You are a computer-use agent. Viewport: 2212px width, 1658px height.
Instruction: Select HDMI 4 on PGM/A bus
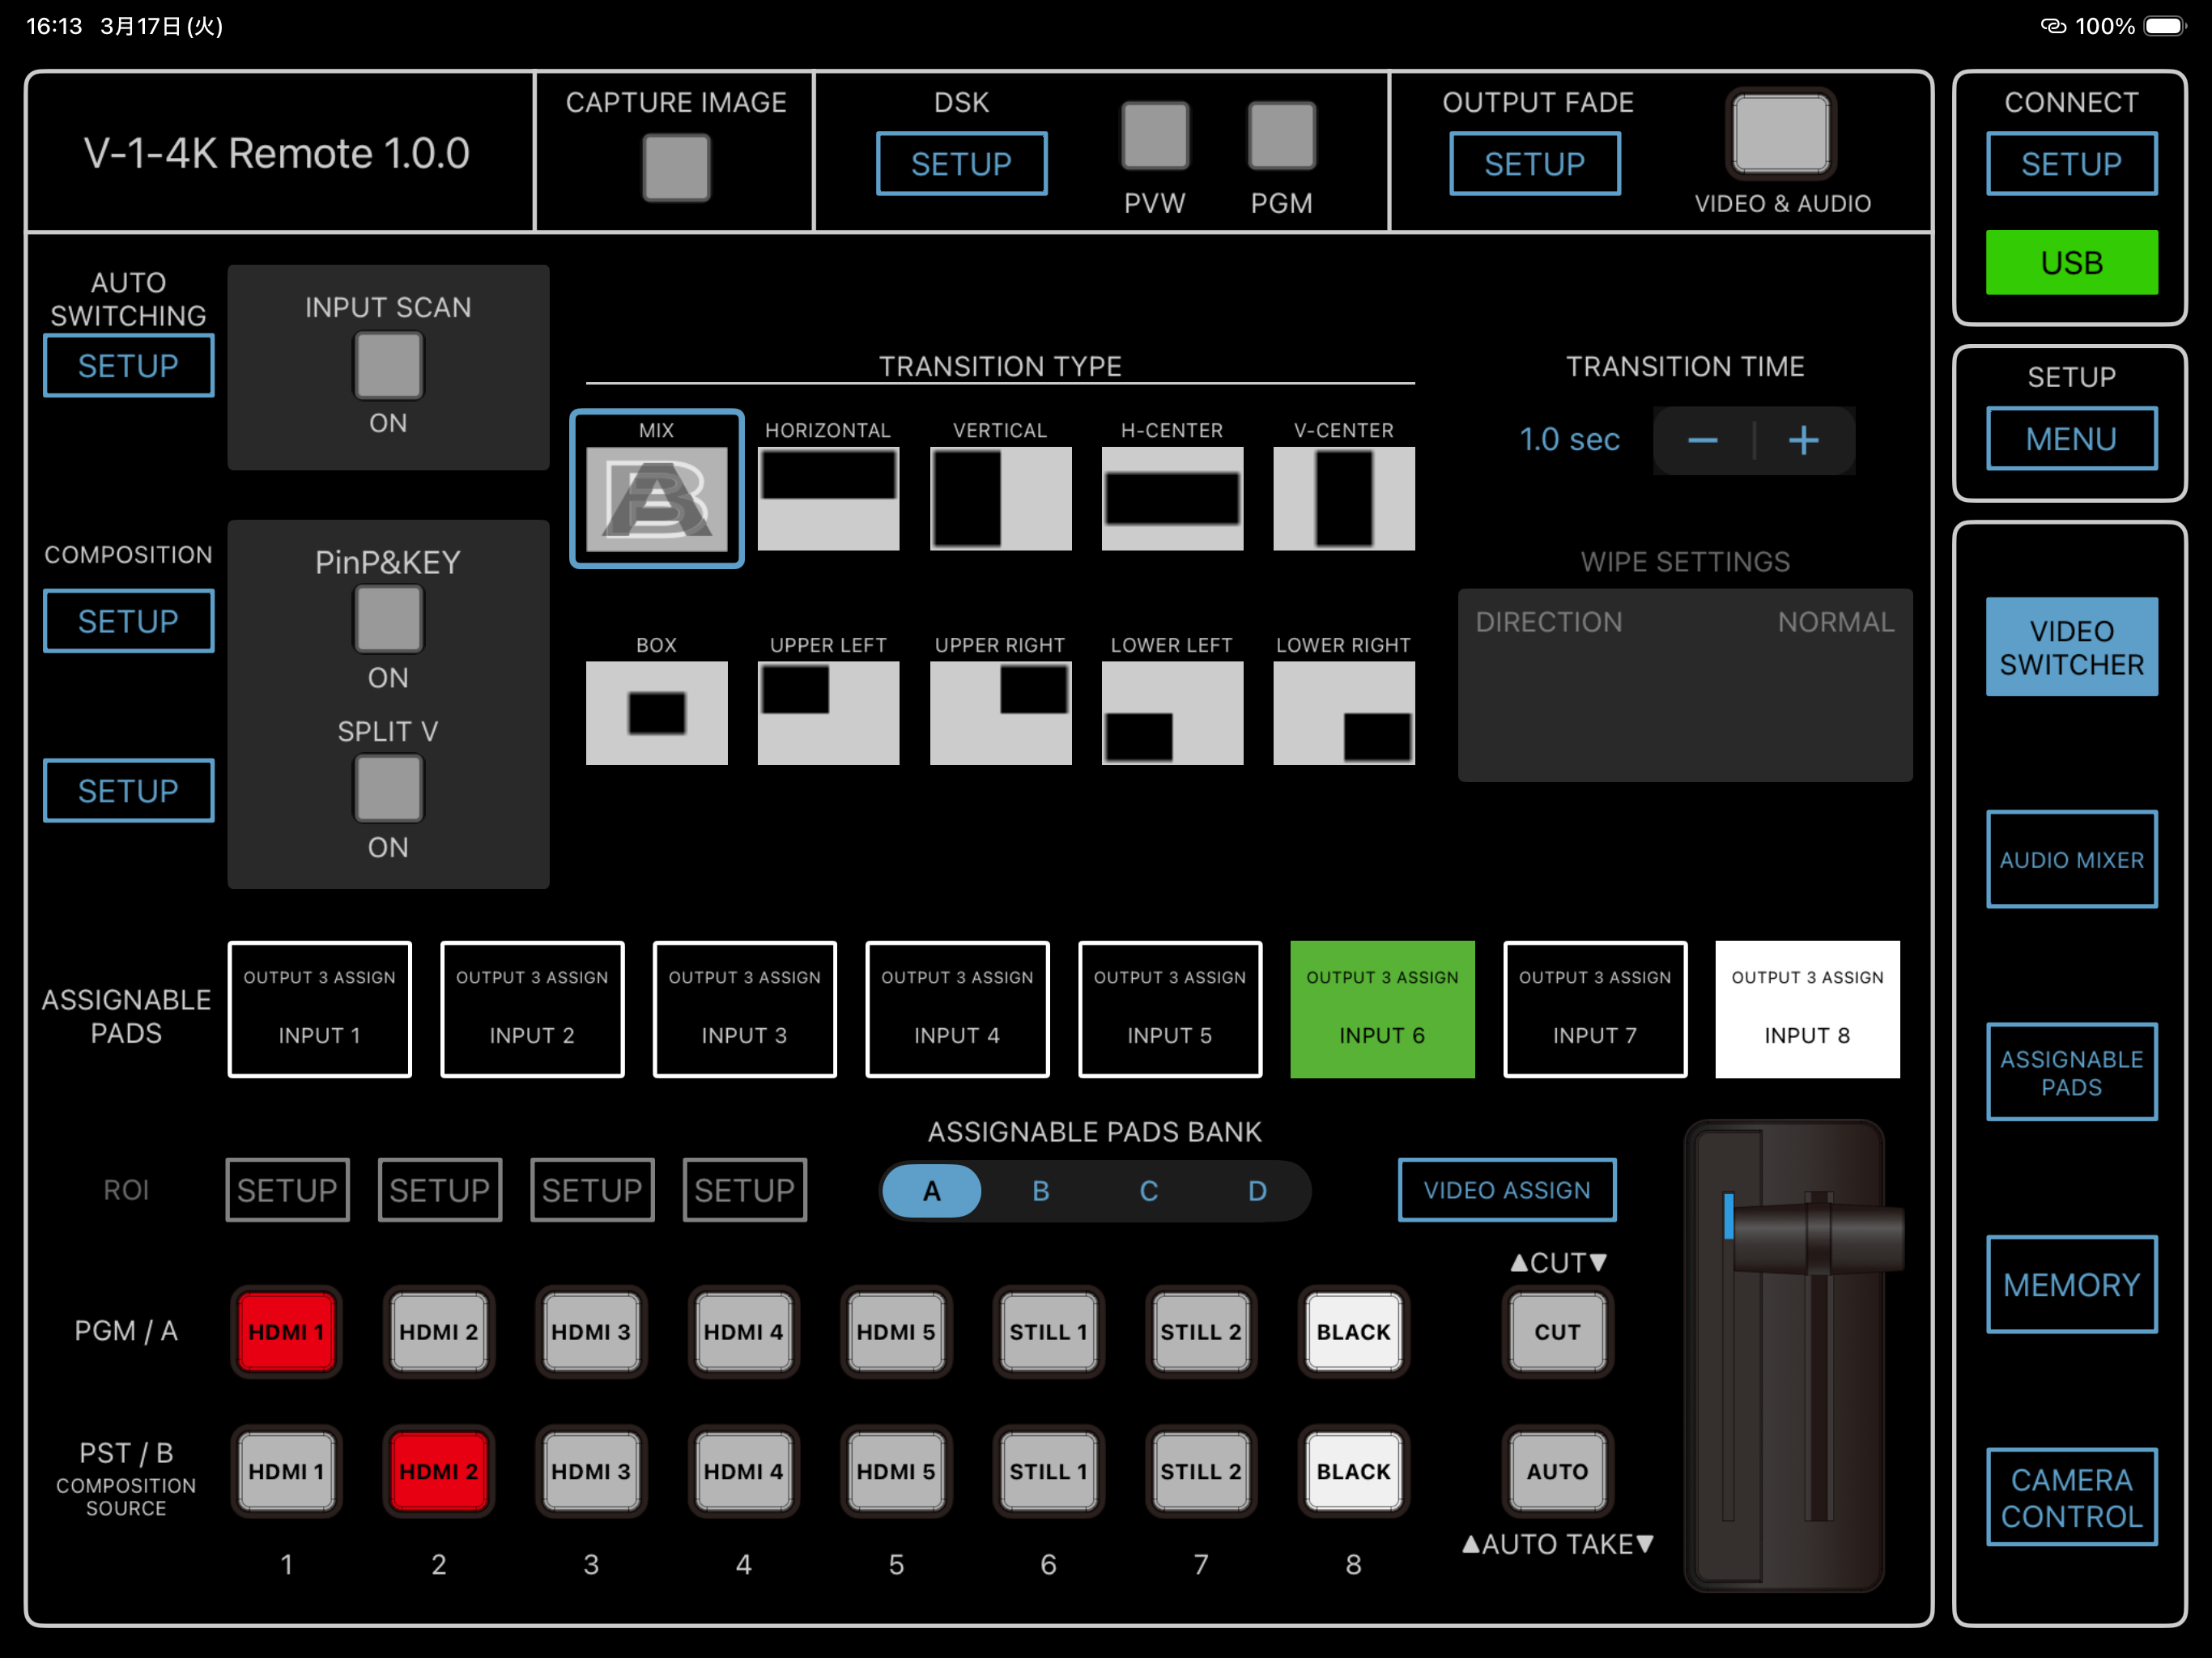(743, 1332)
